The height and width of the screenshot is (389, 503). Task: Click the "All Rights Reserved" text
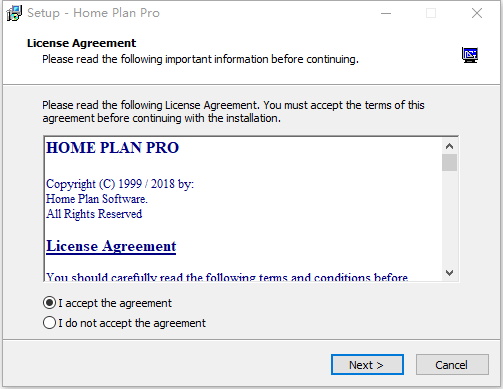coord(94,214)
